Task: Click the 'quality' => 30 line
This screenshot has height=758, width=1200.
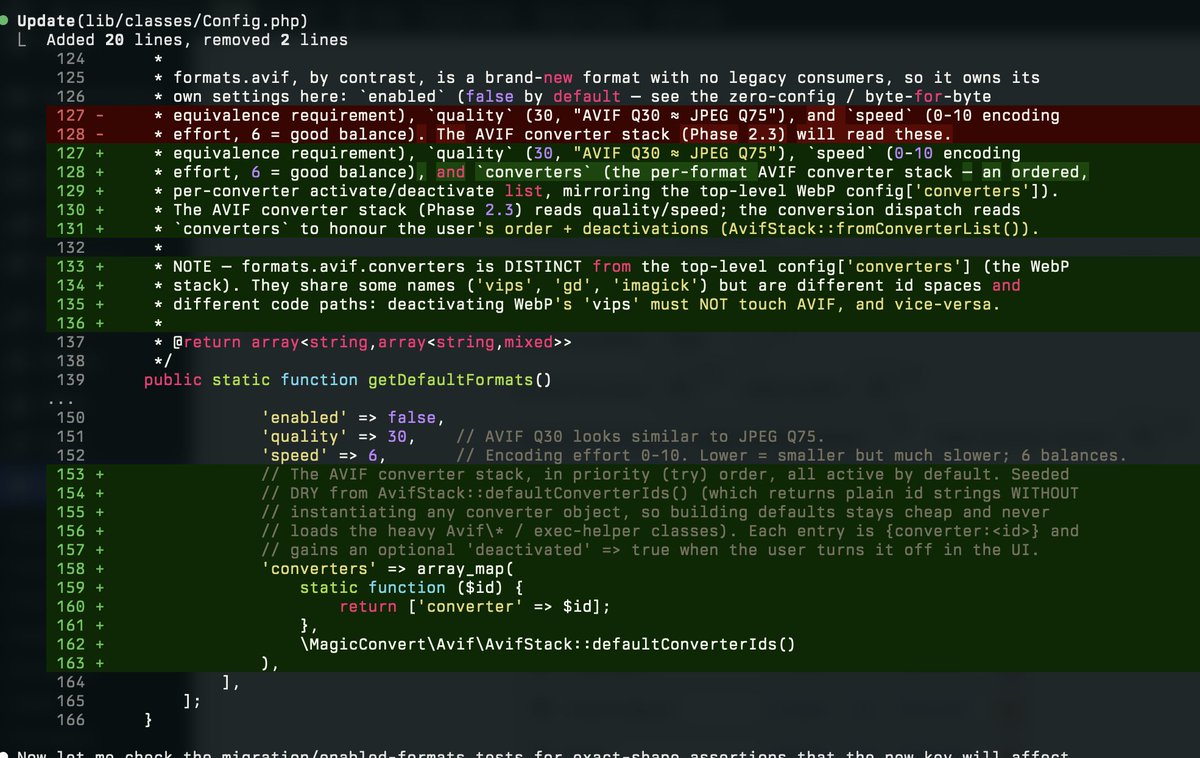Action: pos(339,438)
